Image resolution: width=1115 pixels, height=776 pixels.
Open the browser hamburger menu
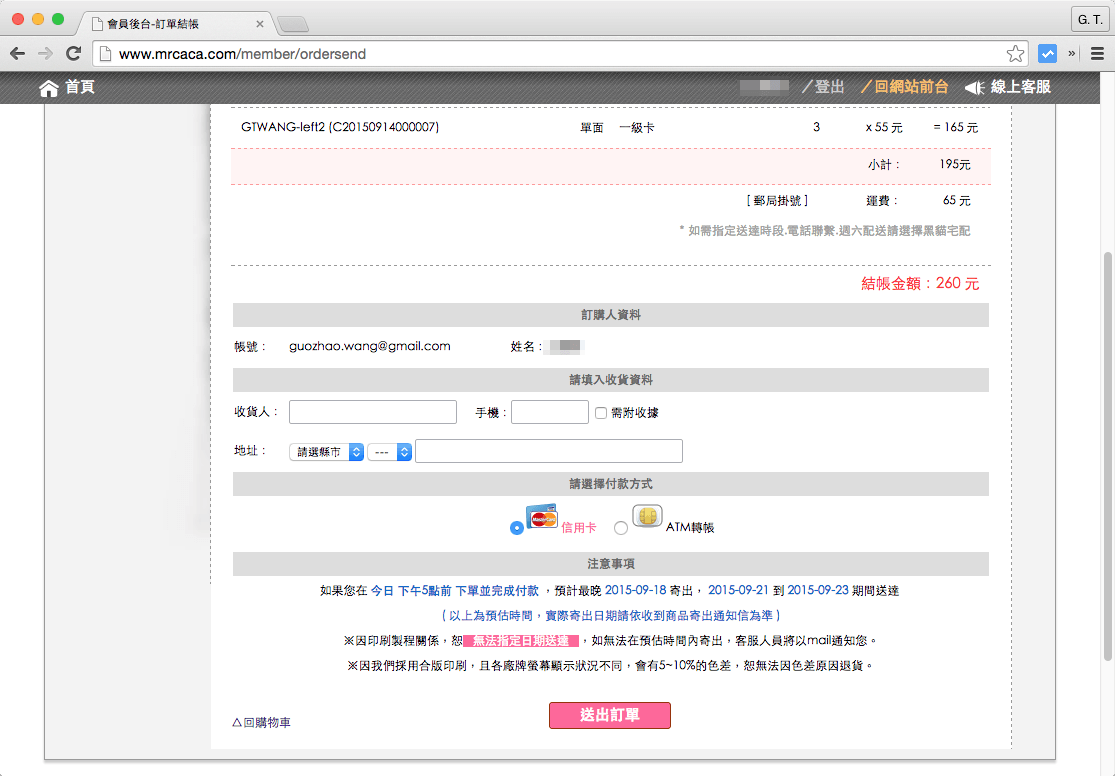(x=1097, y=54)
